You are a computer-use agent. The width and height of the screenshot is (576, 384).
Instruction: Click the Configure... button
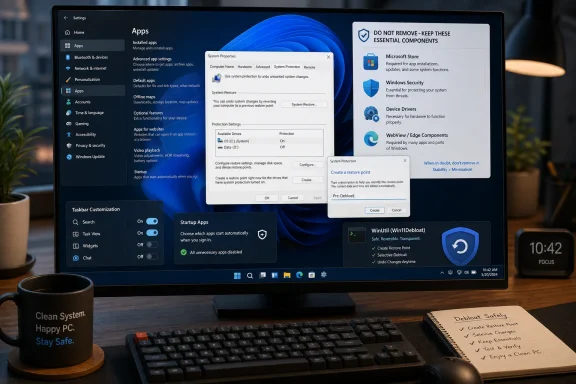point(307,165)
